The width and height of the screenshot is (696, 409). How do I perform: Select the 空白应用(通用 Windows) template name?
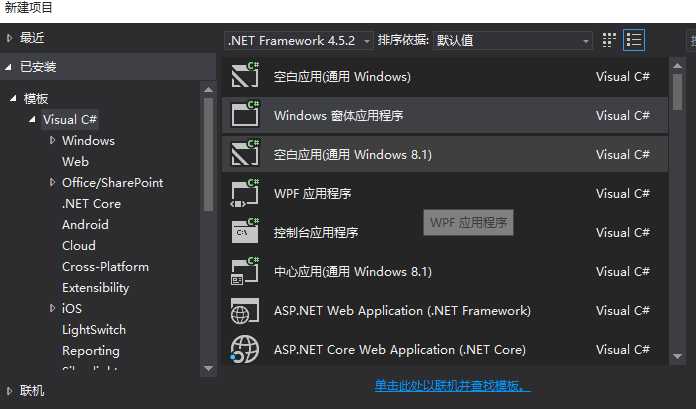(342, 77)
